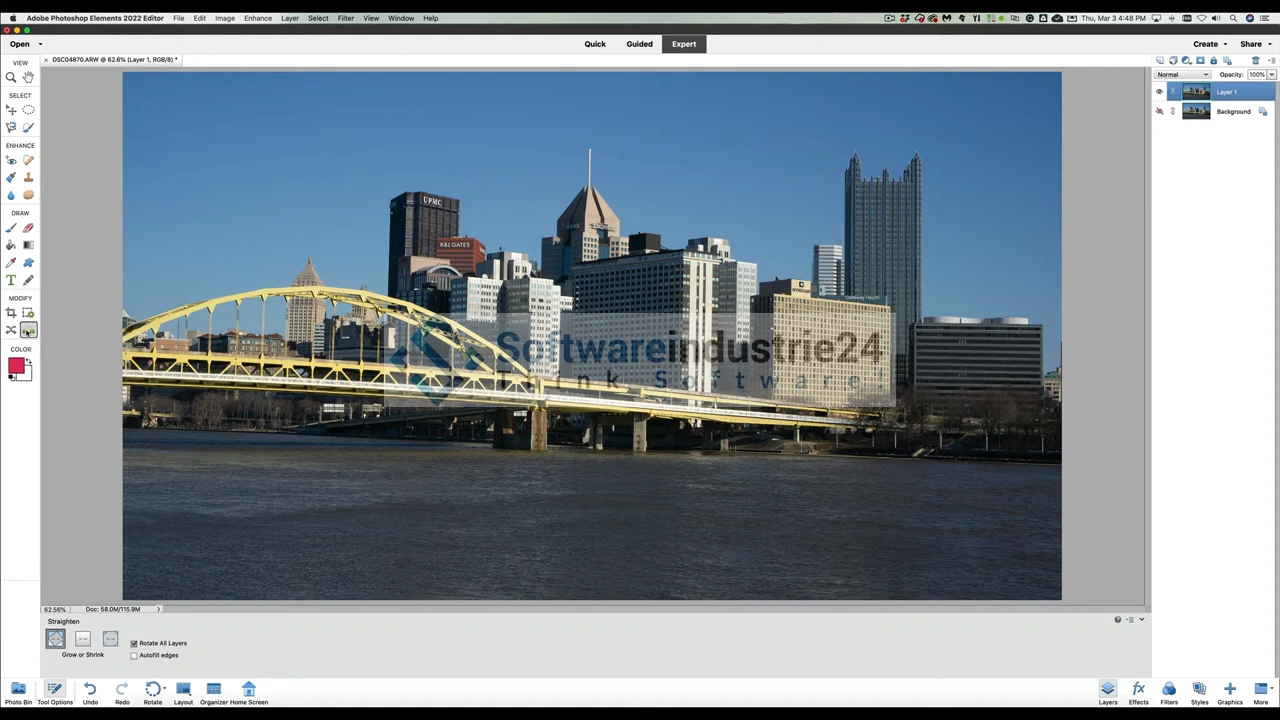Enable the Autofill edges checkbox

click(134, 656)
